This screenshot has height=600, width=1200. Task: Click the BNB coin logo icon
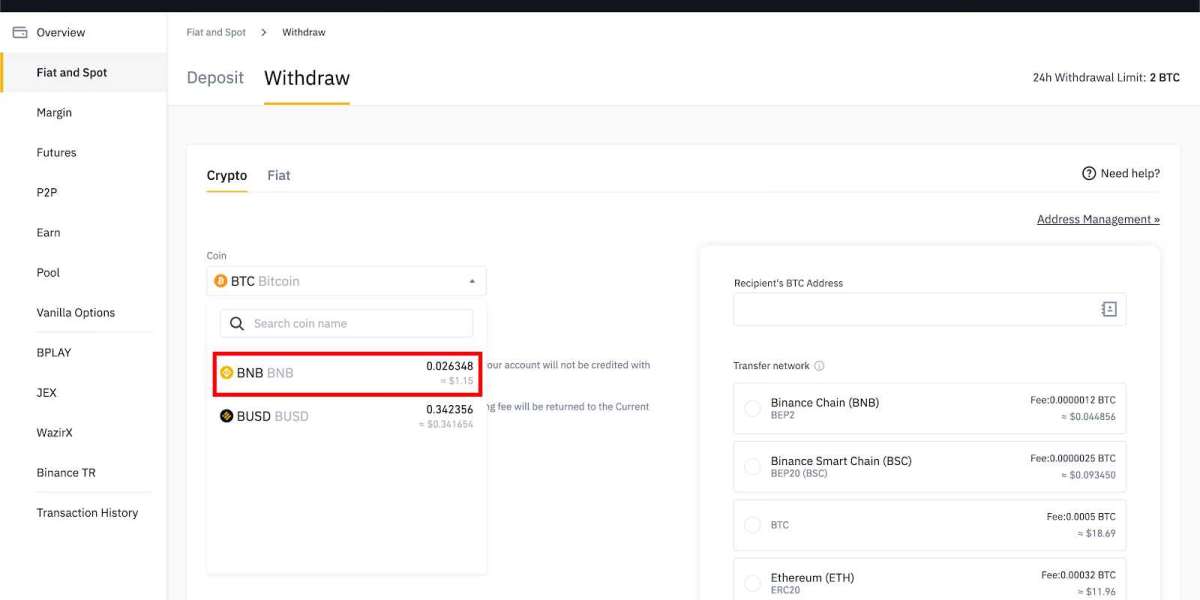tap(227, 373)
